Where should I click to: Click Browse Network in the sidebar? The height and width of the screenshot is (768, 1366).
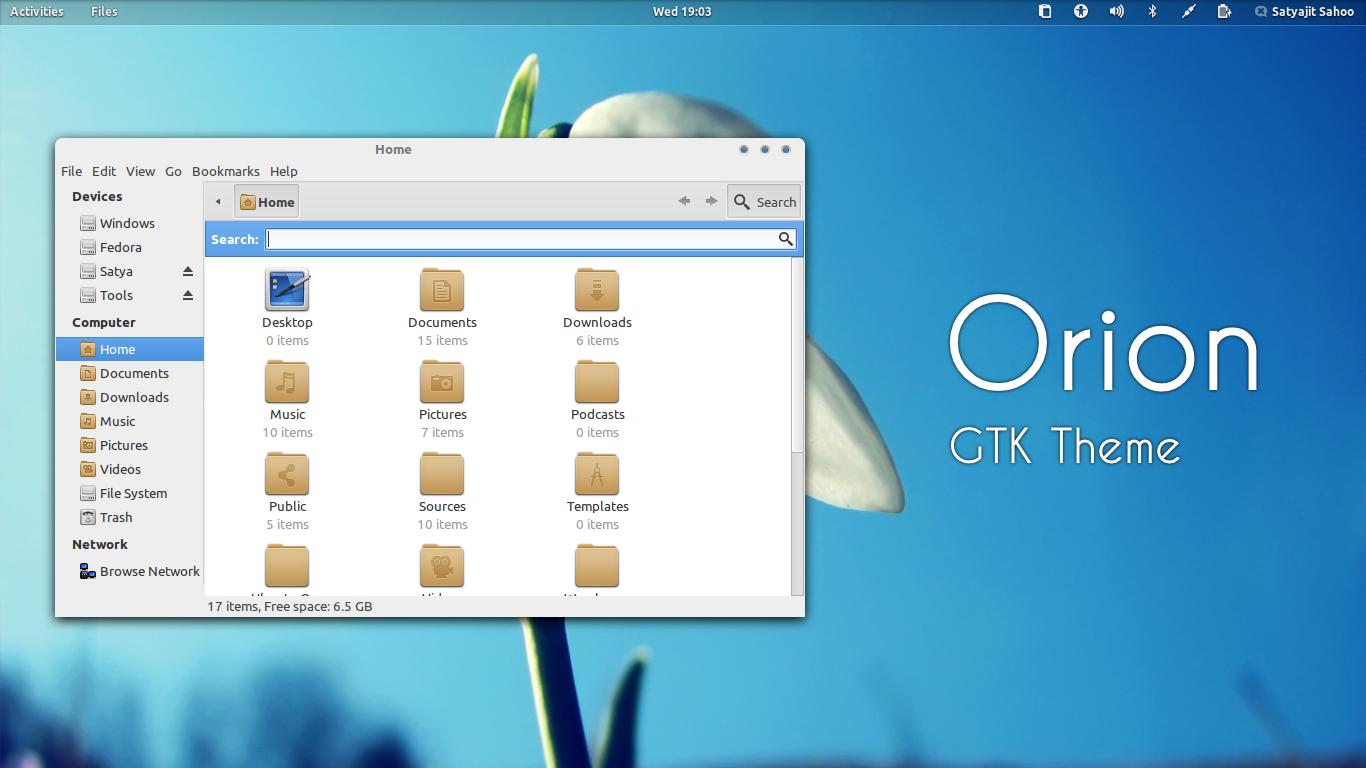[148, 571]
